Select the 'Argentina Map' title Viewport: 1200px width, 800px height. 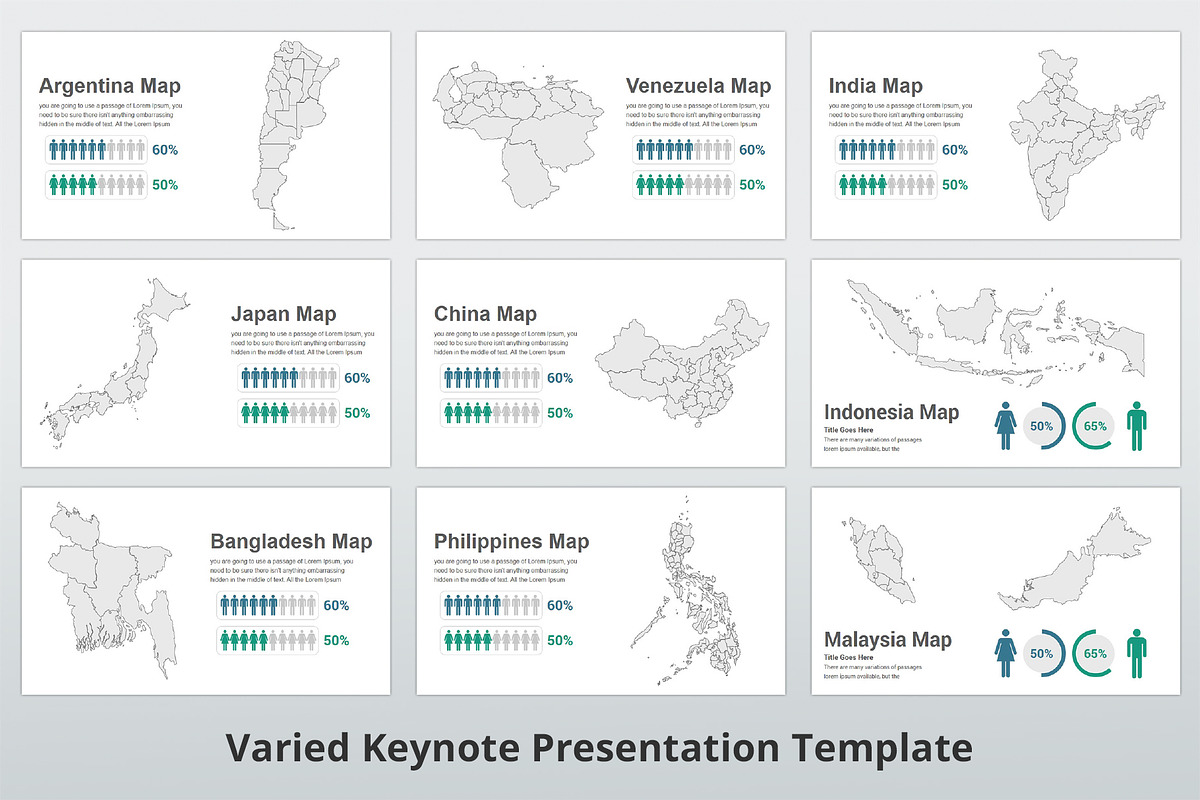(110, 86)
